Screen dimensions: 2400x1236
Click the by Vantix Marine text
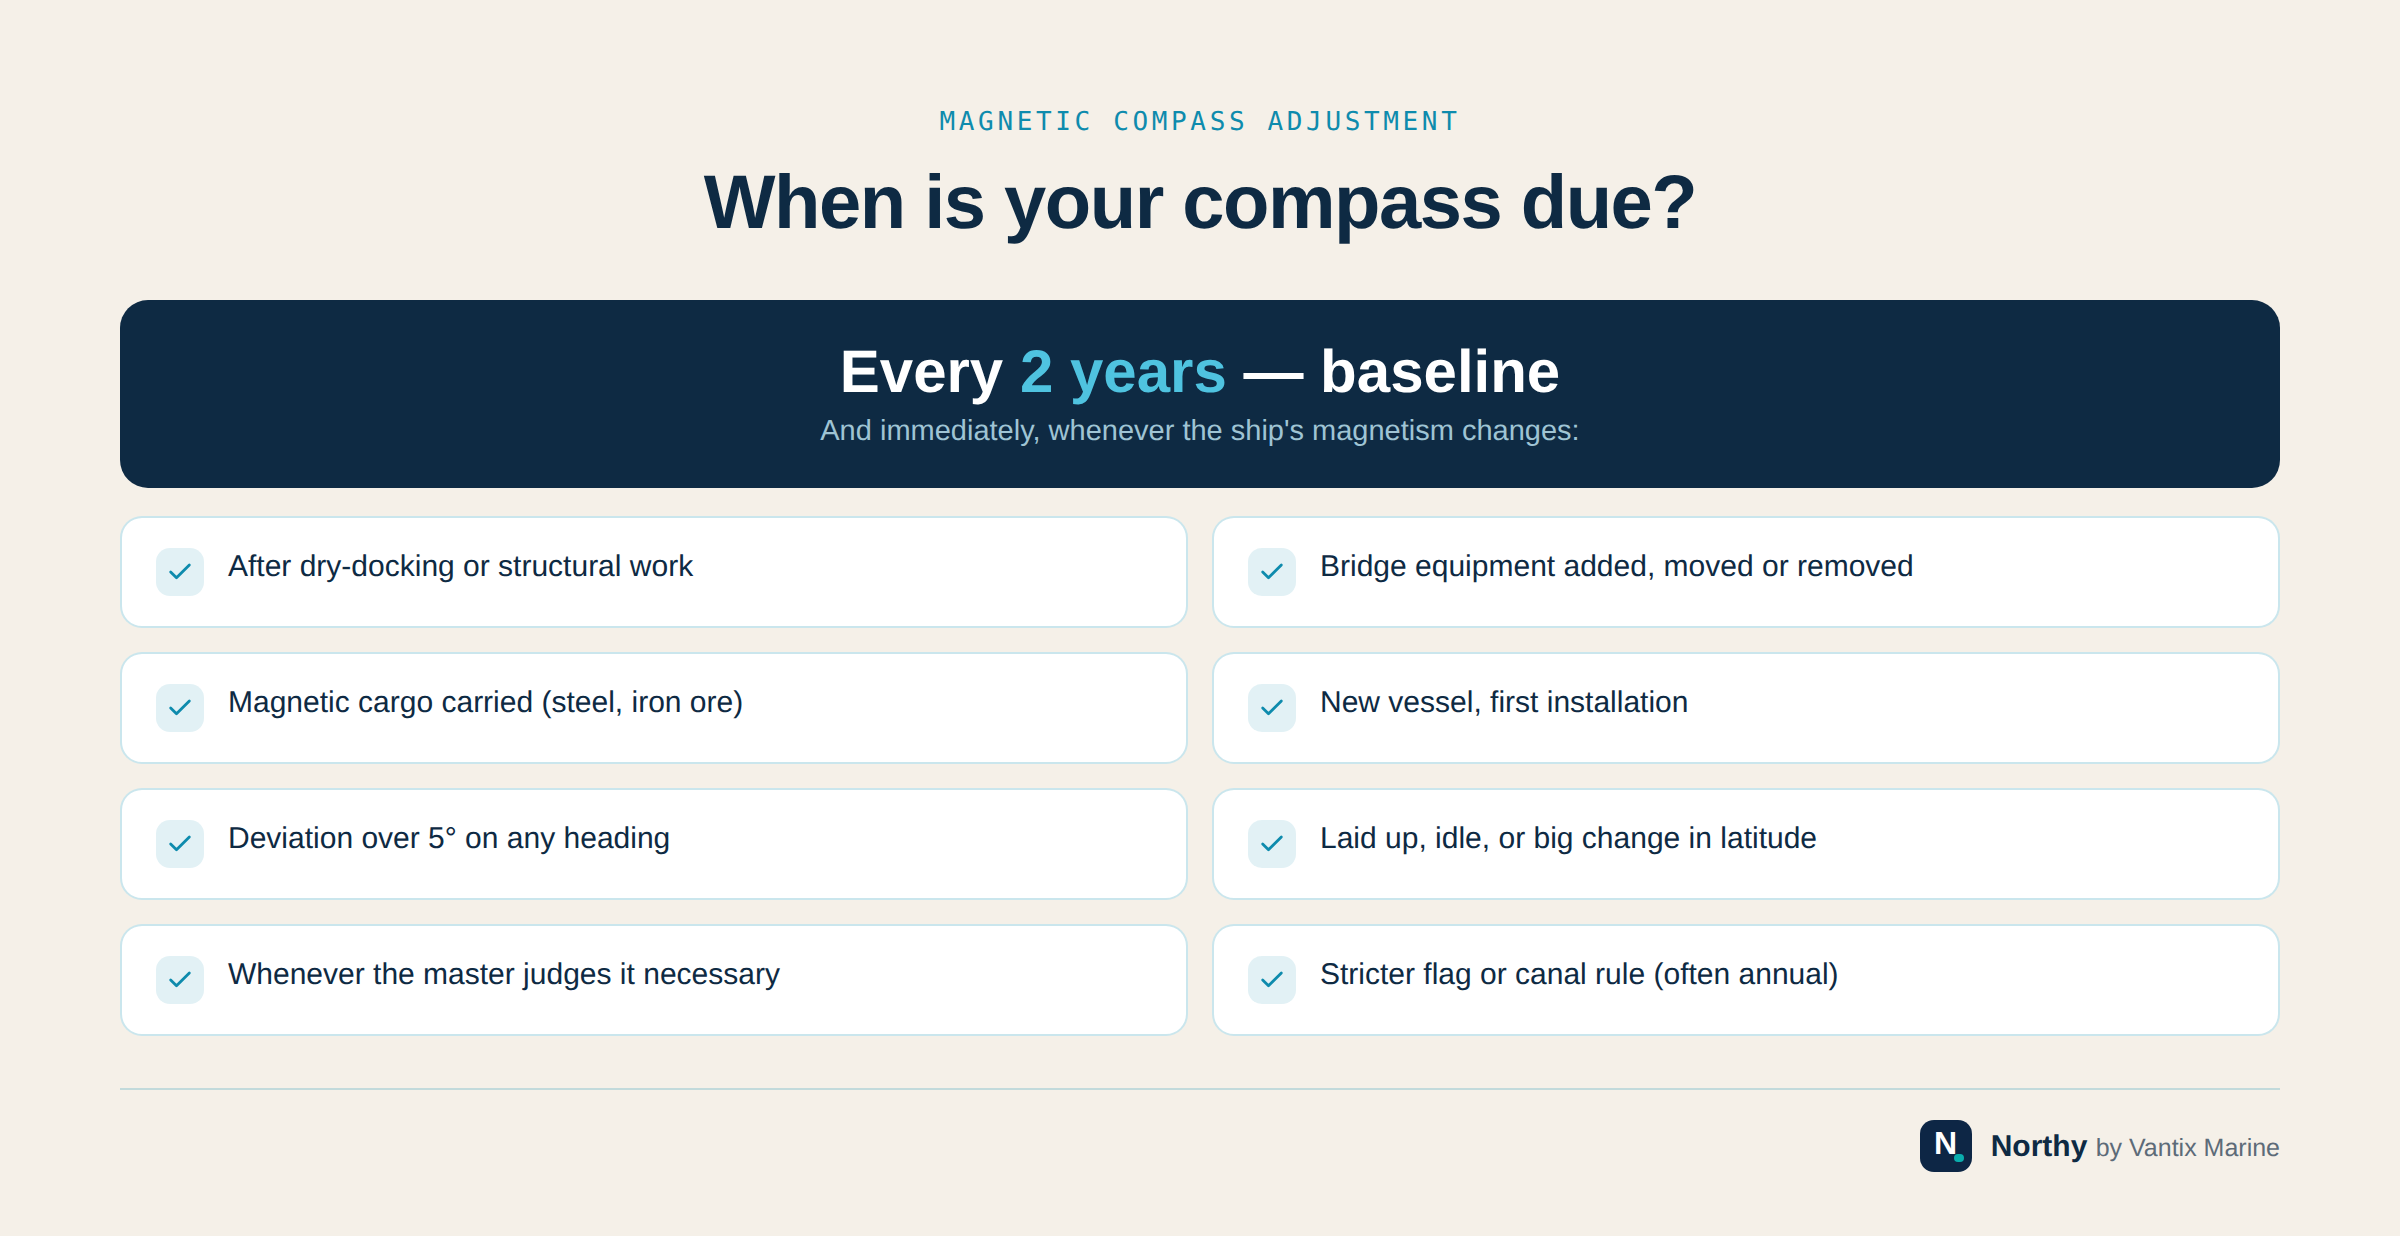coord(2187,1148)
